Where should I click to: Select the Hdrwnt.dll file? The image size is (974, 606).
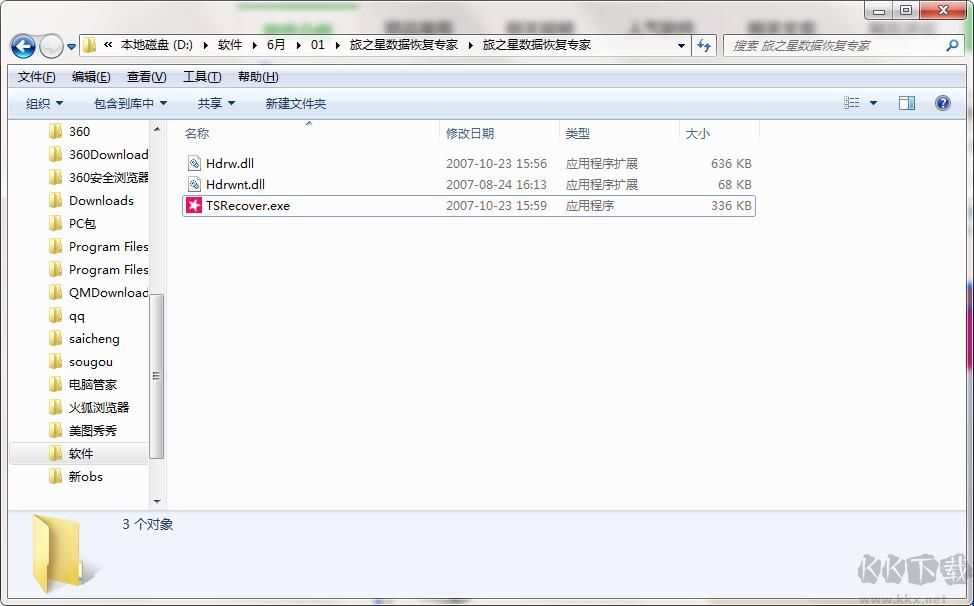(237, 184)
